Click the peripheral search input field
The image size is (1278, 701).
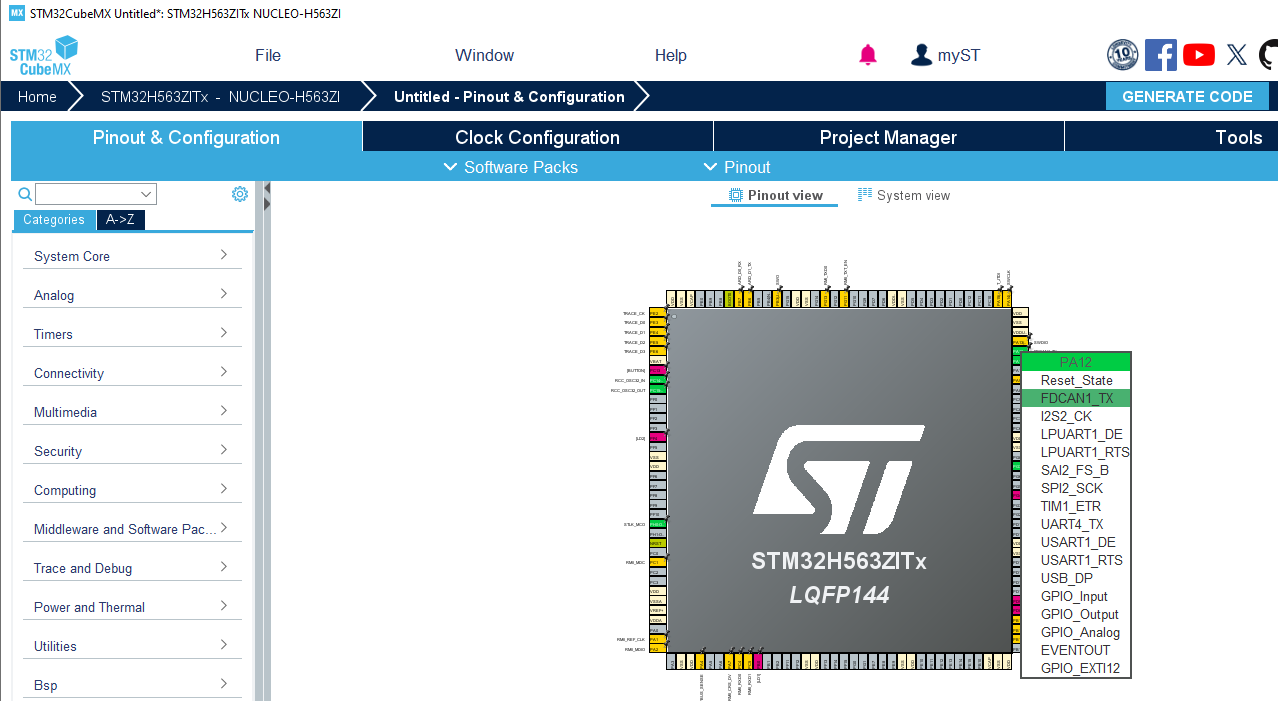point(95,193)
